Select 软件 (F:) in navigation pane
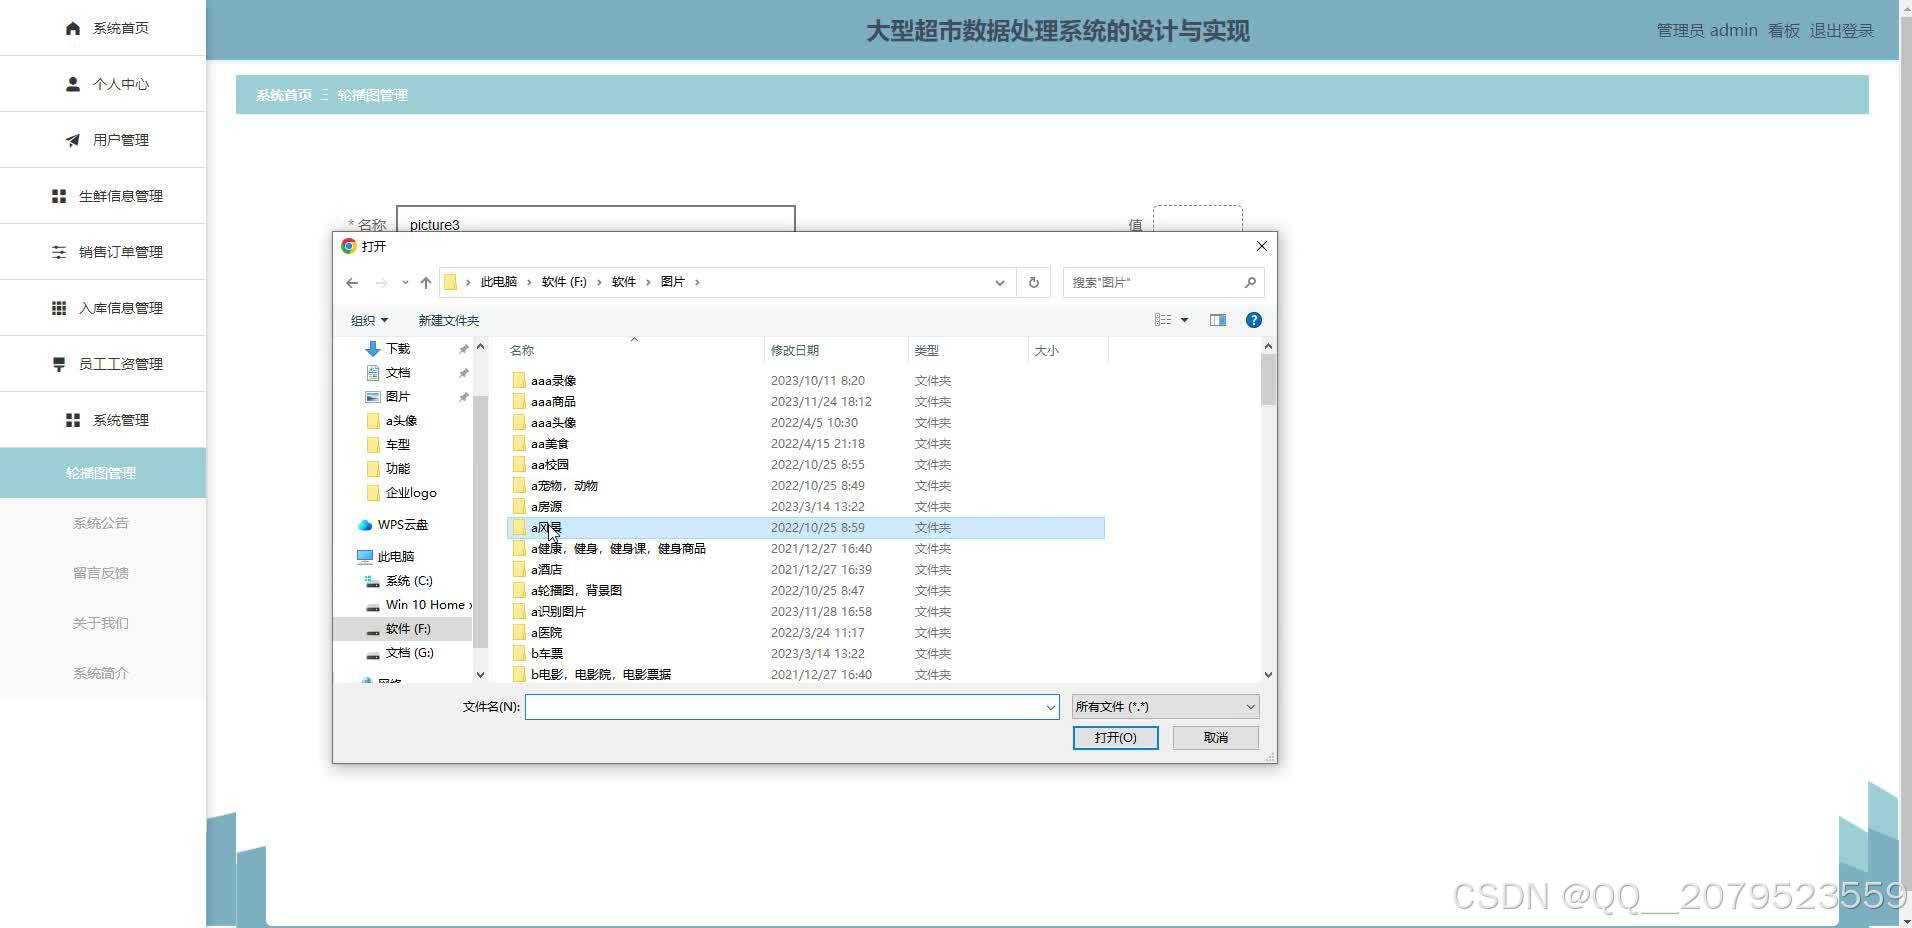 coord(403,629)
